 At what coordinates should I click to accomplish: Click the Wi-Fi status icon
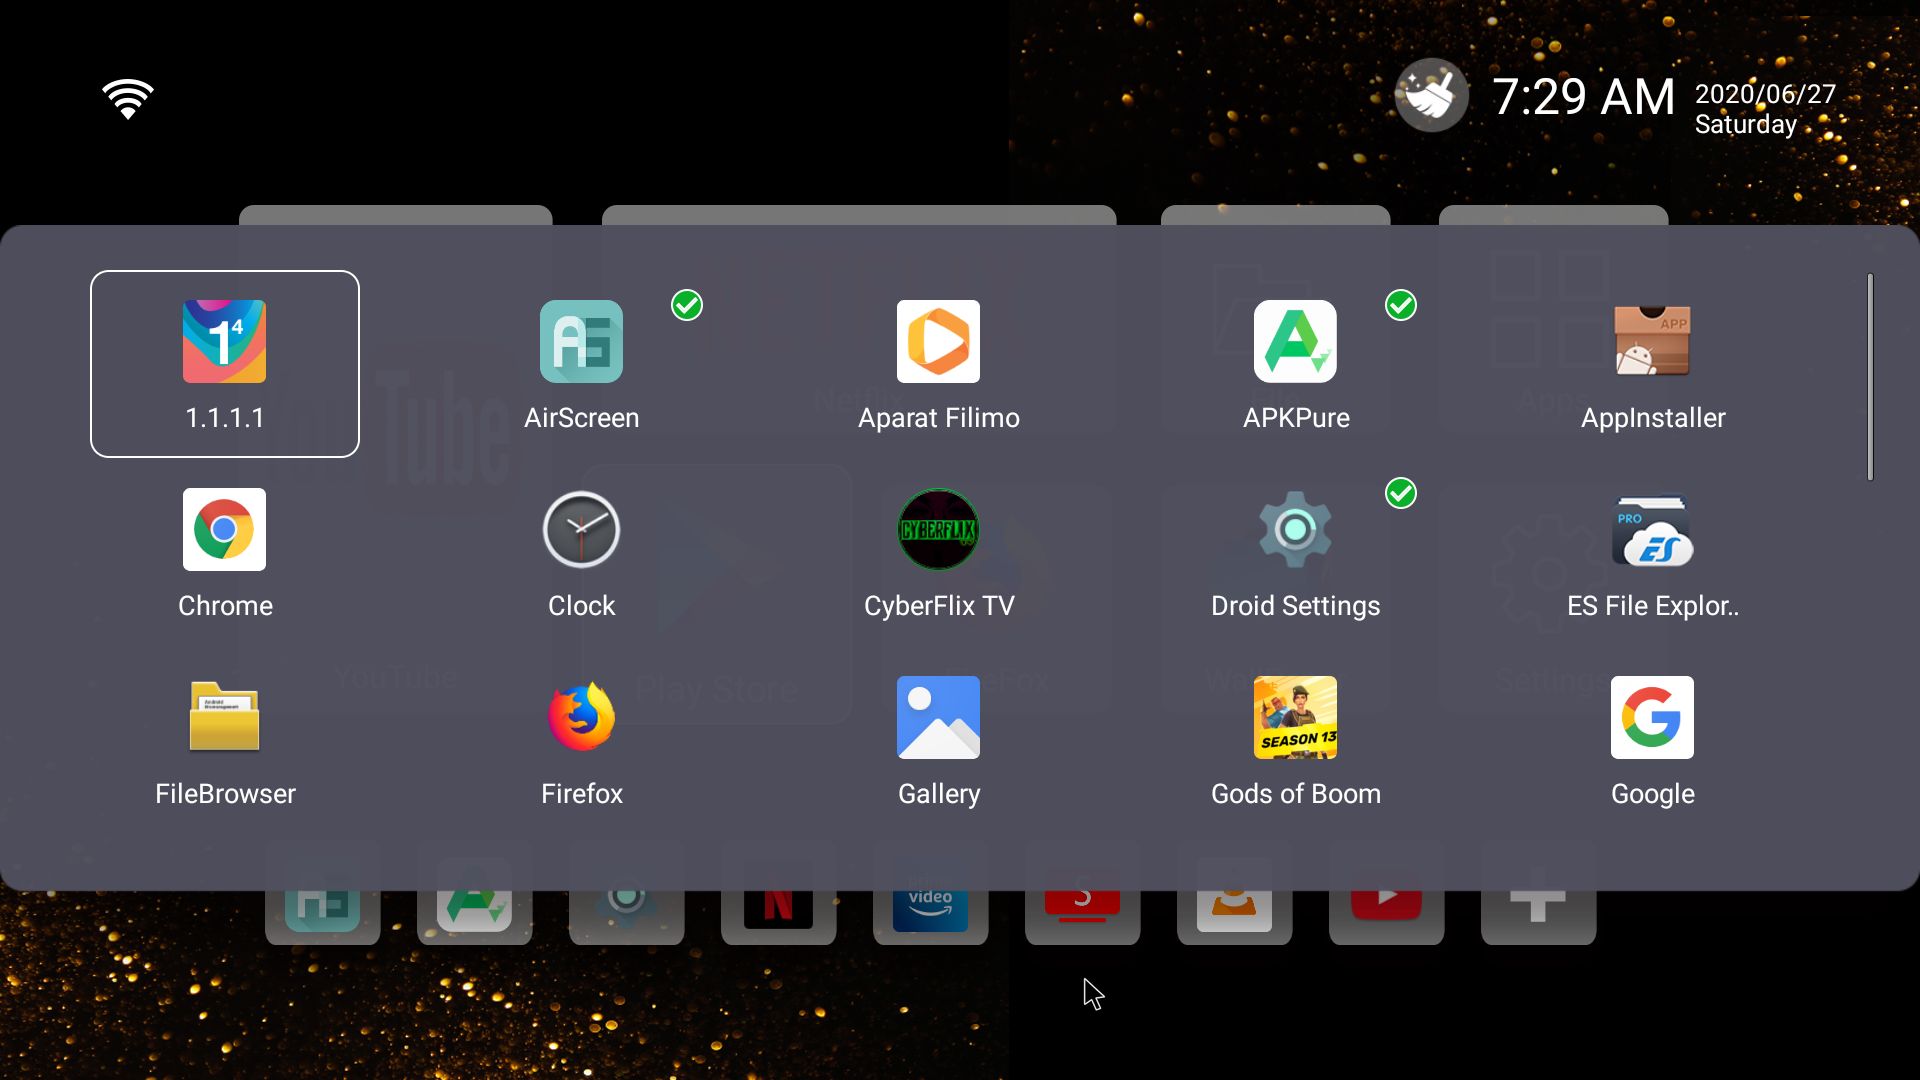128,98
